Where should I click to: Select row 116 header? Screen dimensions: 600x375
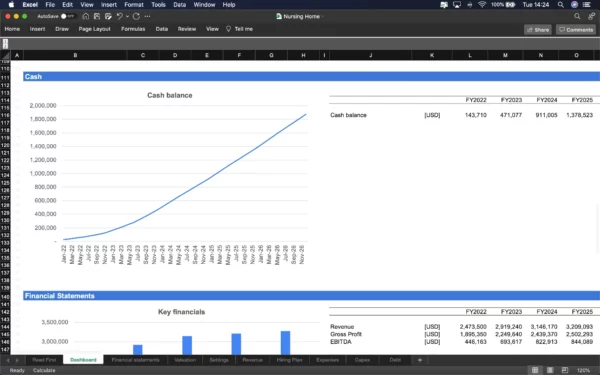[x=5, y=115]
